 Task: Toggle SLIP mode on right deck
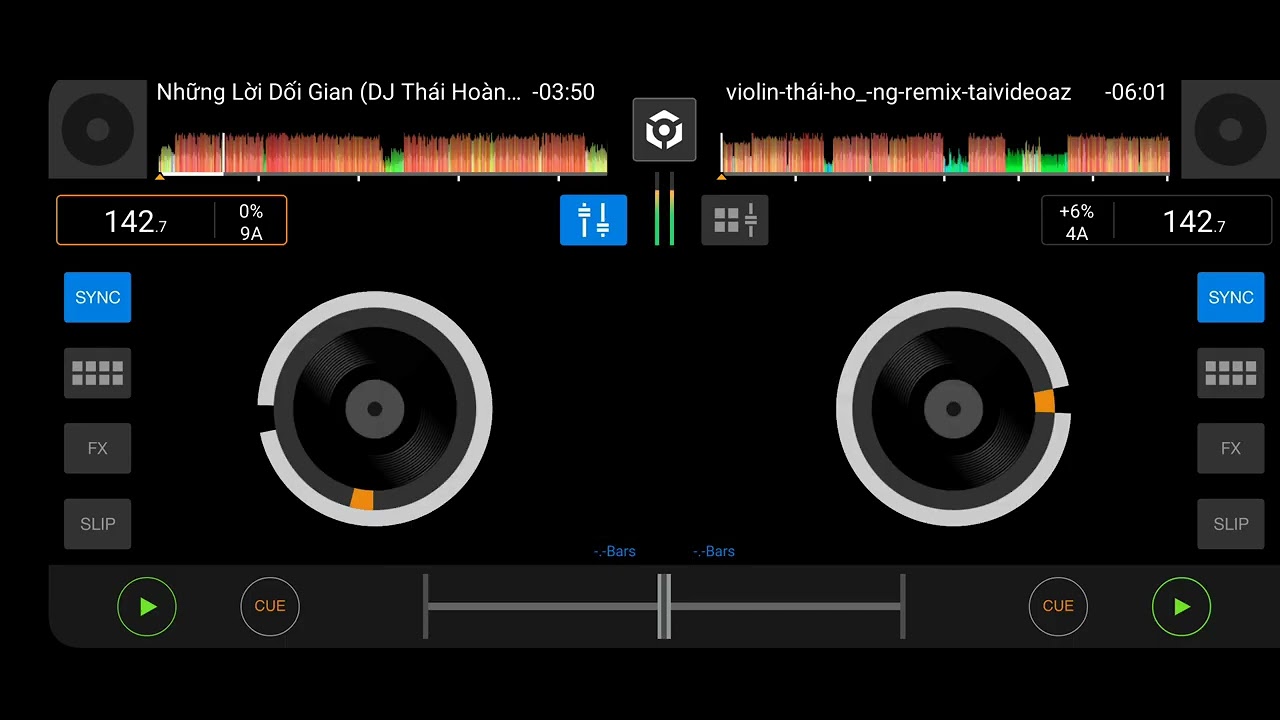click(1231, 524)
